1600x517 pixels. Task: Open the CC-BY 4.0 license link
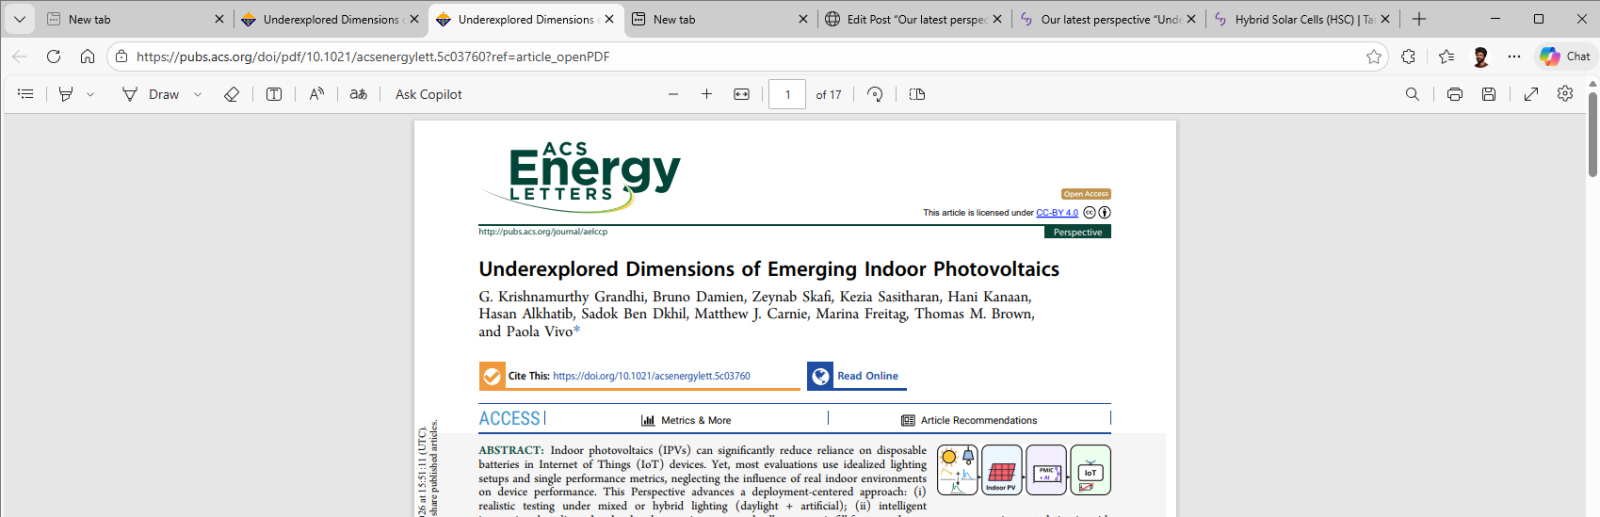1056,213
